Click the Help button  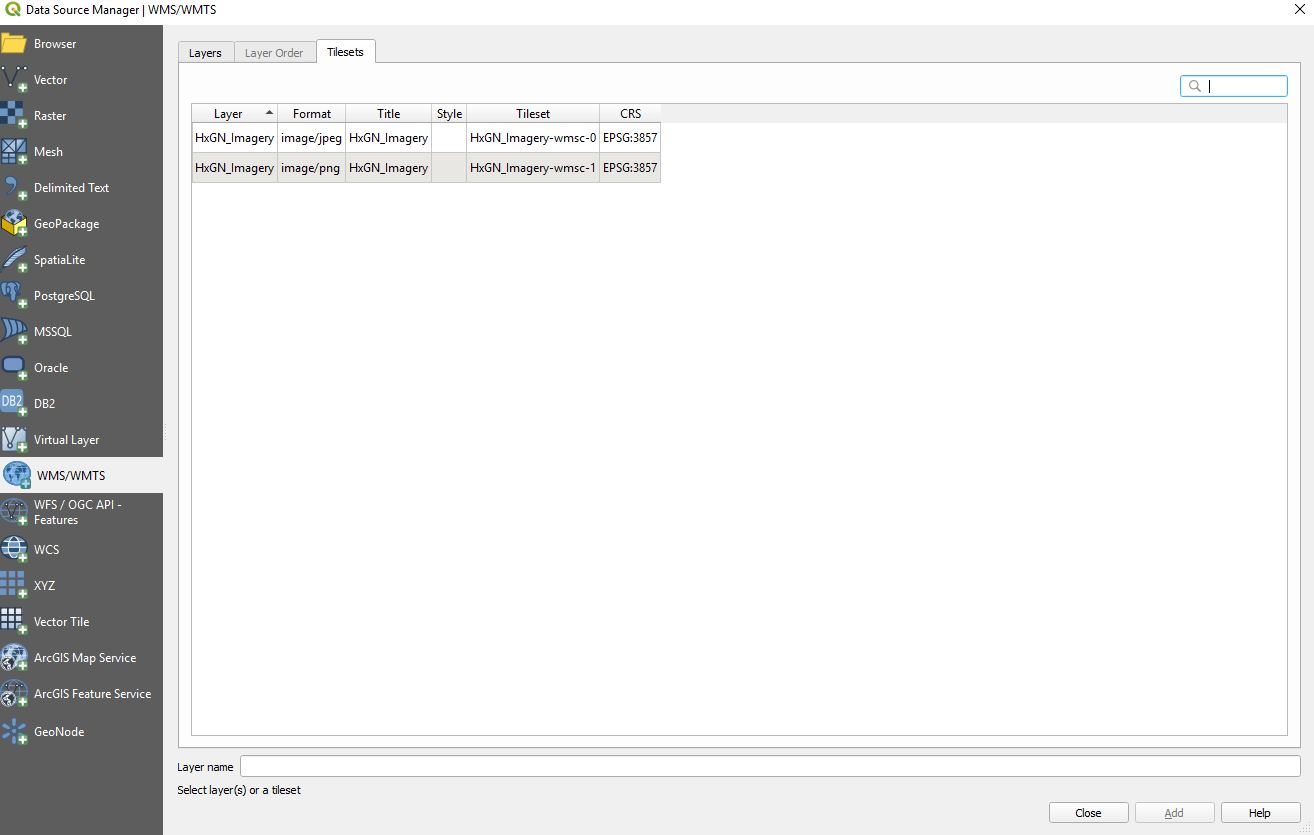click(x=1260, y=813)
